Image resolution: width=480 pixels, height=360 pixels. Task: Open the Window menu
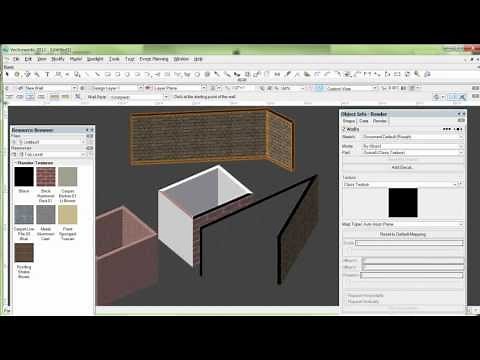(181, 59)
